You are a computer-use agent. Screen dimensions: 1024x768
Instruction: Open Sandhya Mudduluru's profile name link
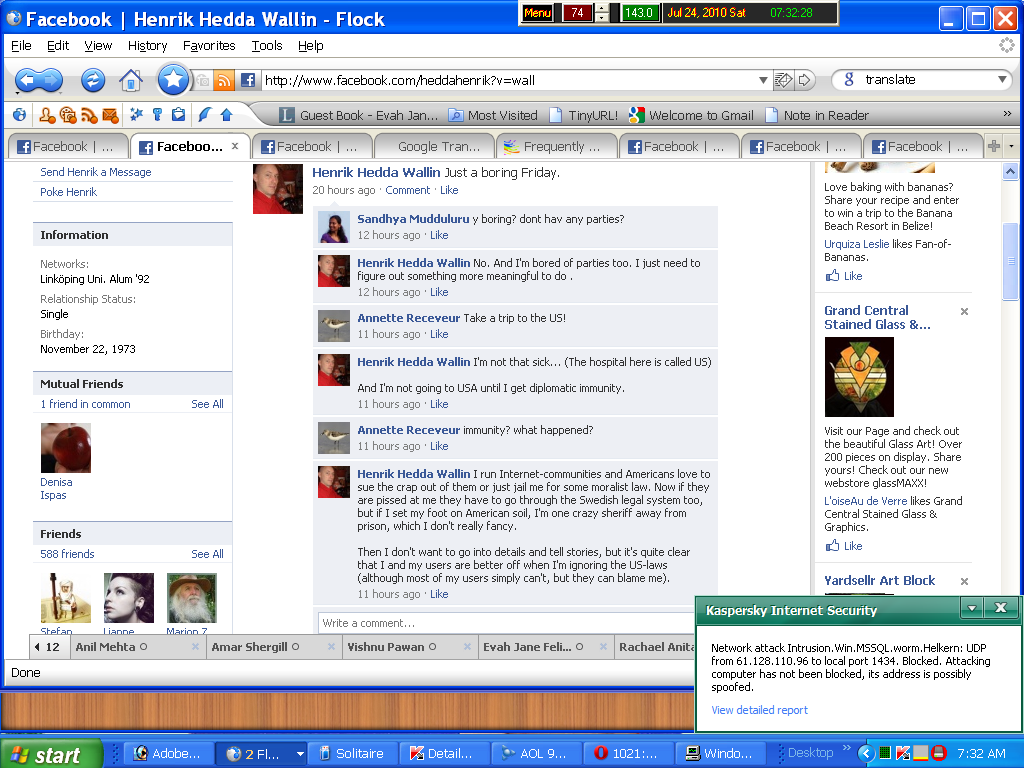click(413, 219)
